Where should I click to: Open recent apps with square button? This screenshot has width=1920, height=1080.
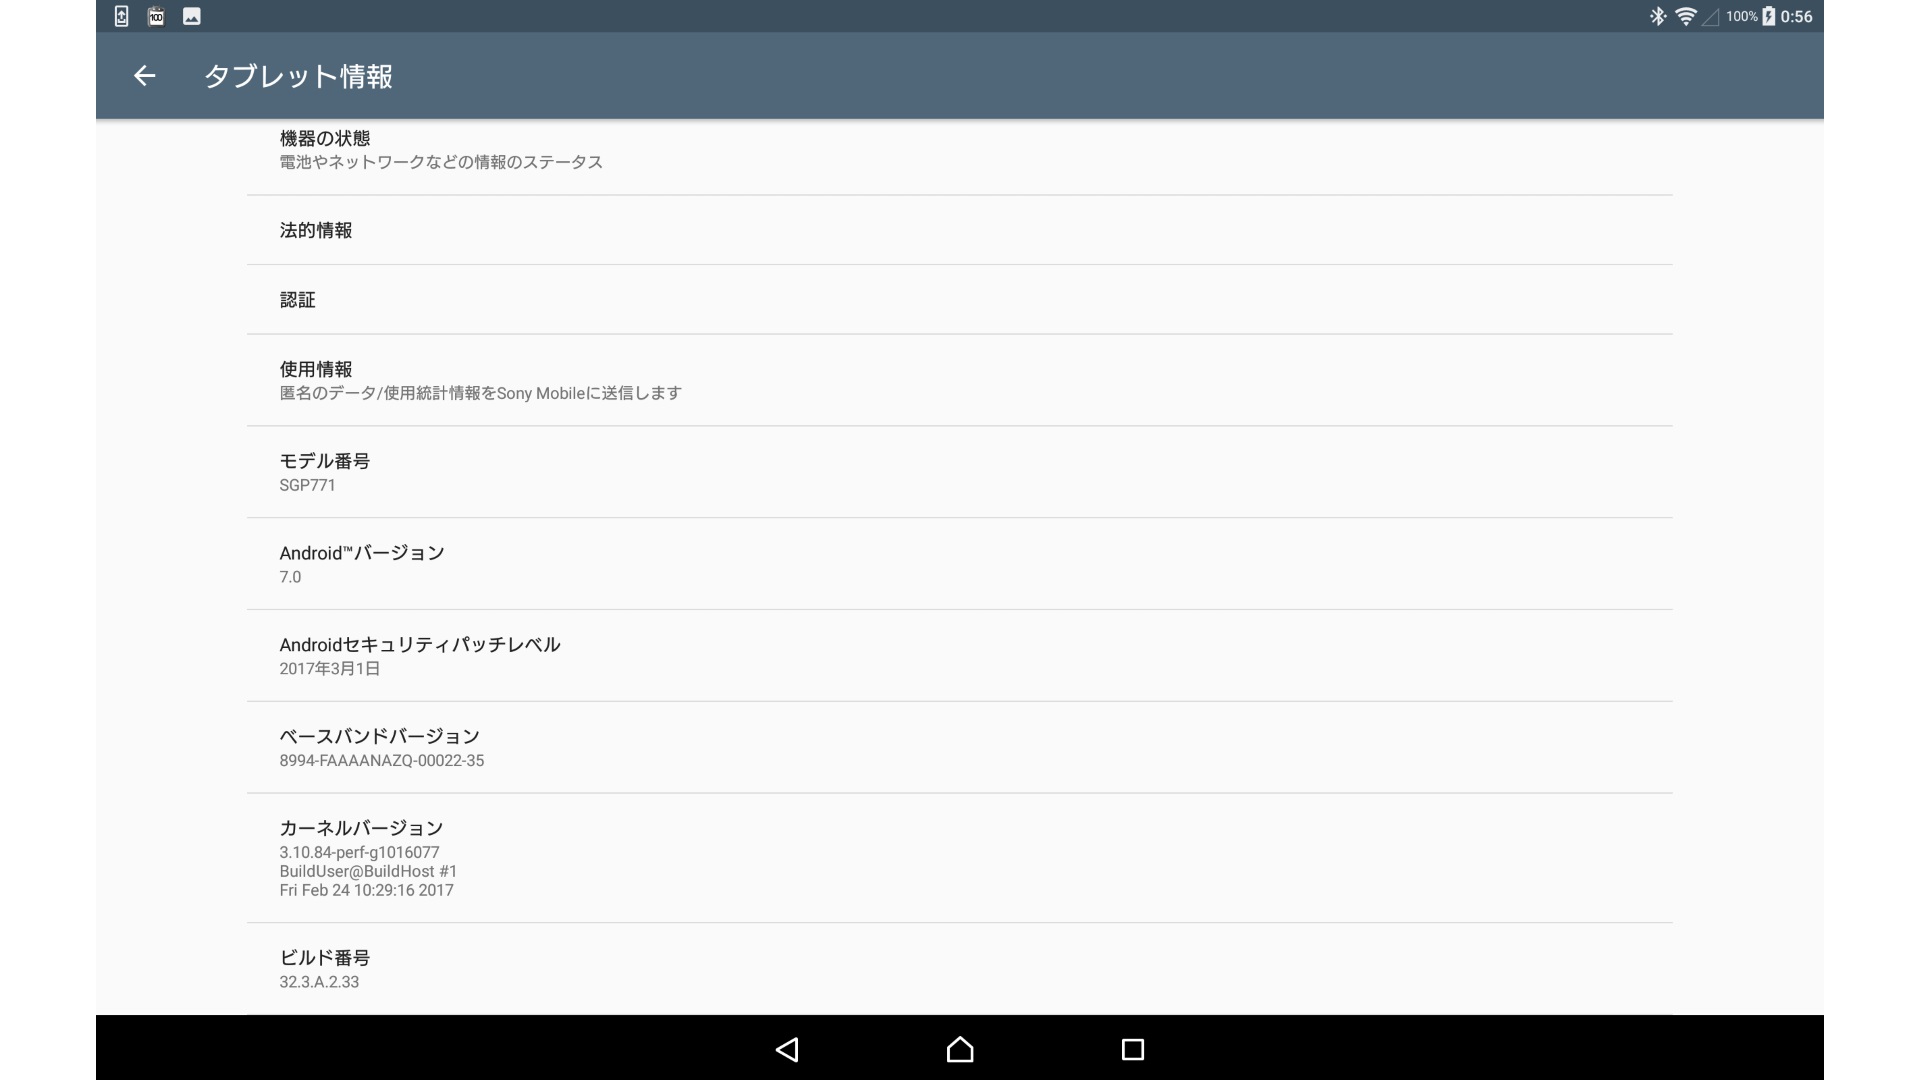[x=1133, y=1049]
